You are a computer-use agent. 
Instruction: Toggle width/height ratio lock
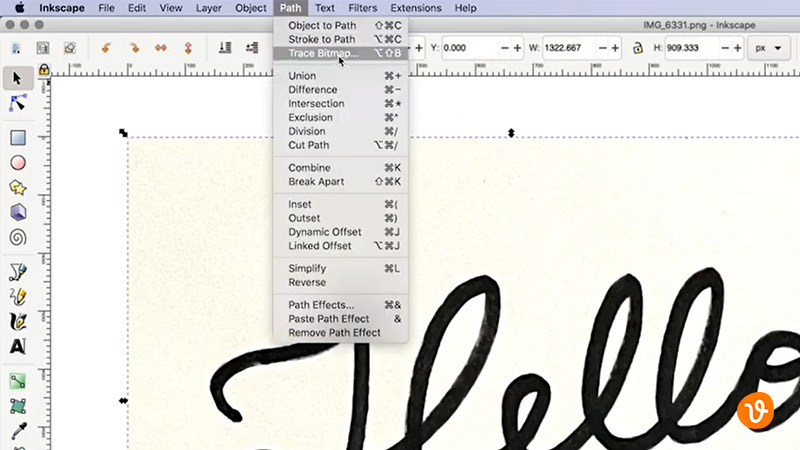(x=638, y=48)
